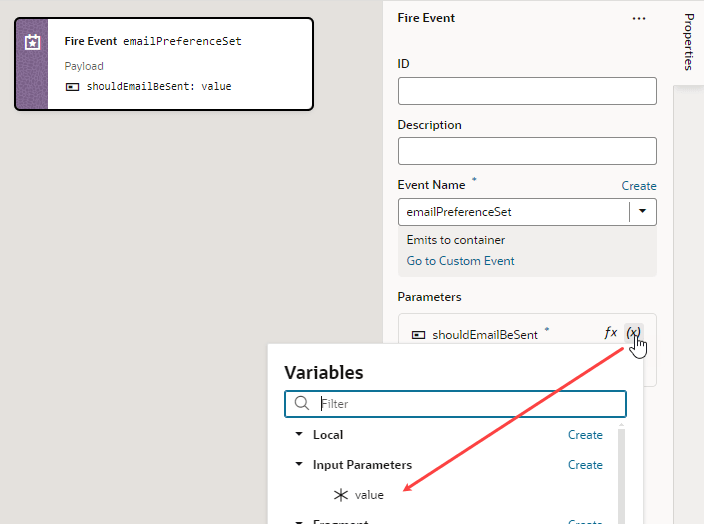Click the Fire Event action icon

click(31, 42)
